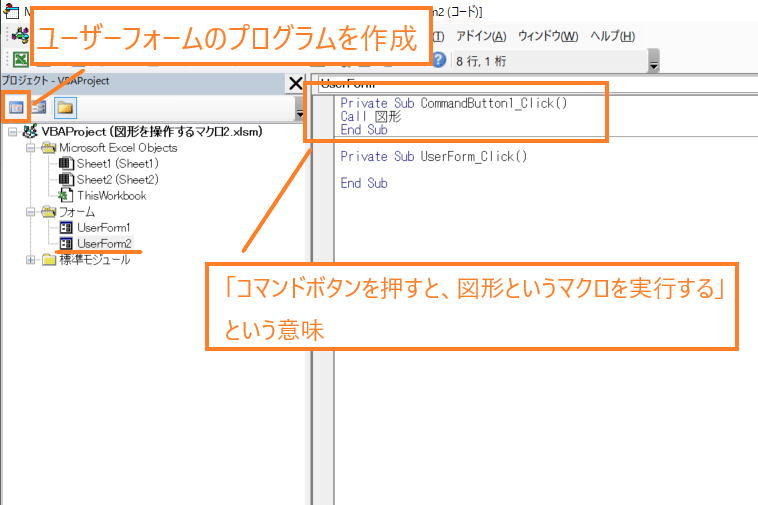Select UserForm1 in project tree

pos(103,228)
